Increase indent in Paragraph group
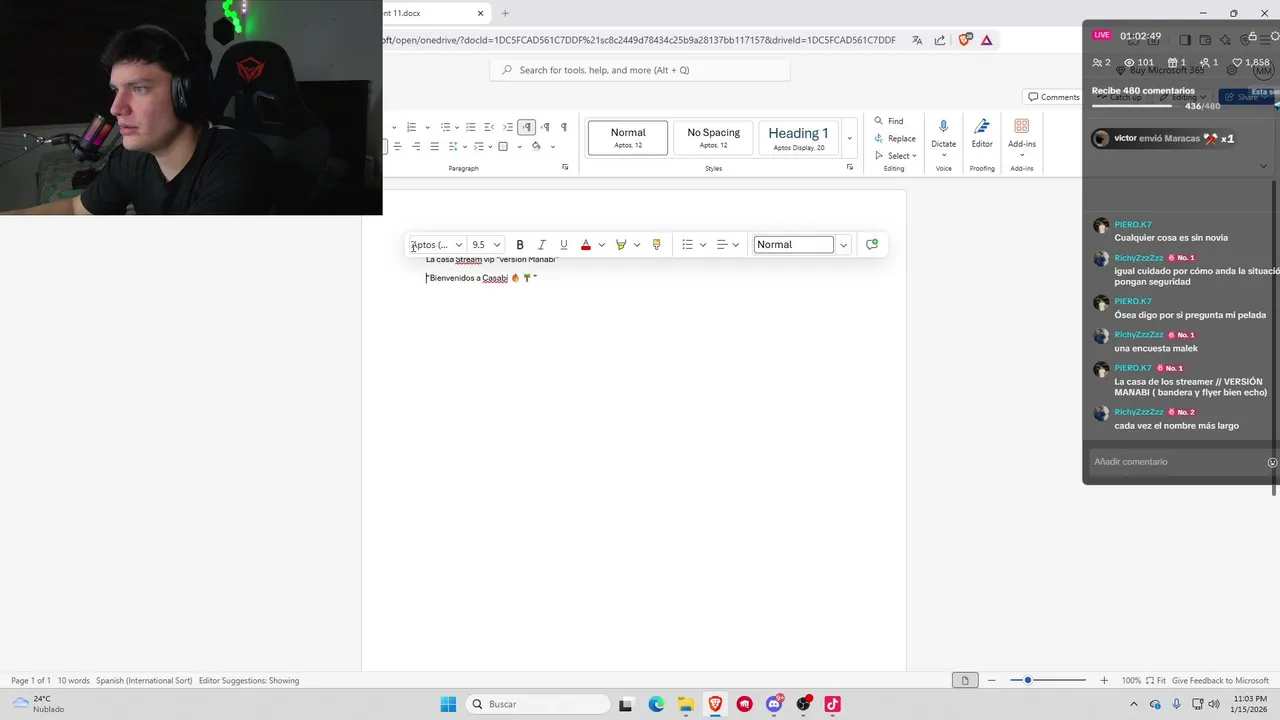This screenshot has height=720, width=1280. click(x=508, y=127)
